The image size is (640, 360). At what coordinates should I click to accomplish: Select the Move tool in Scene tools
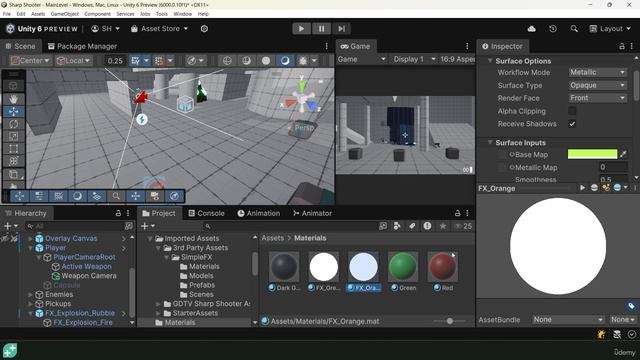click(x=13, y=111)
